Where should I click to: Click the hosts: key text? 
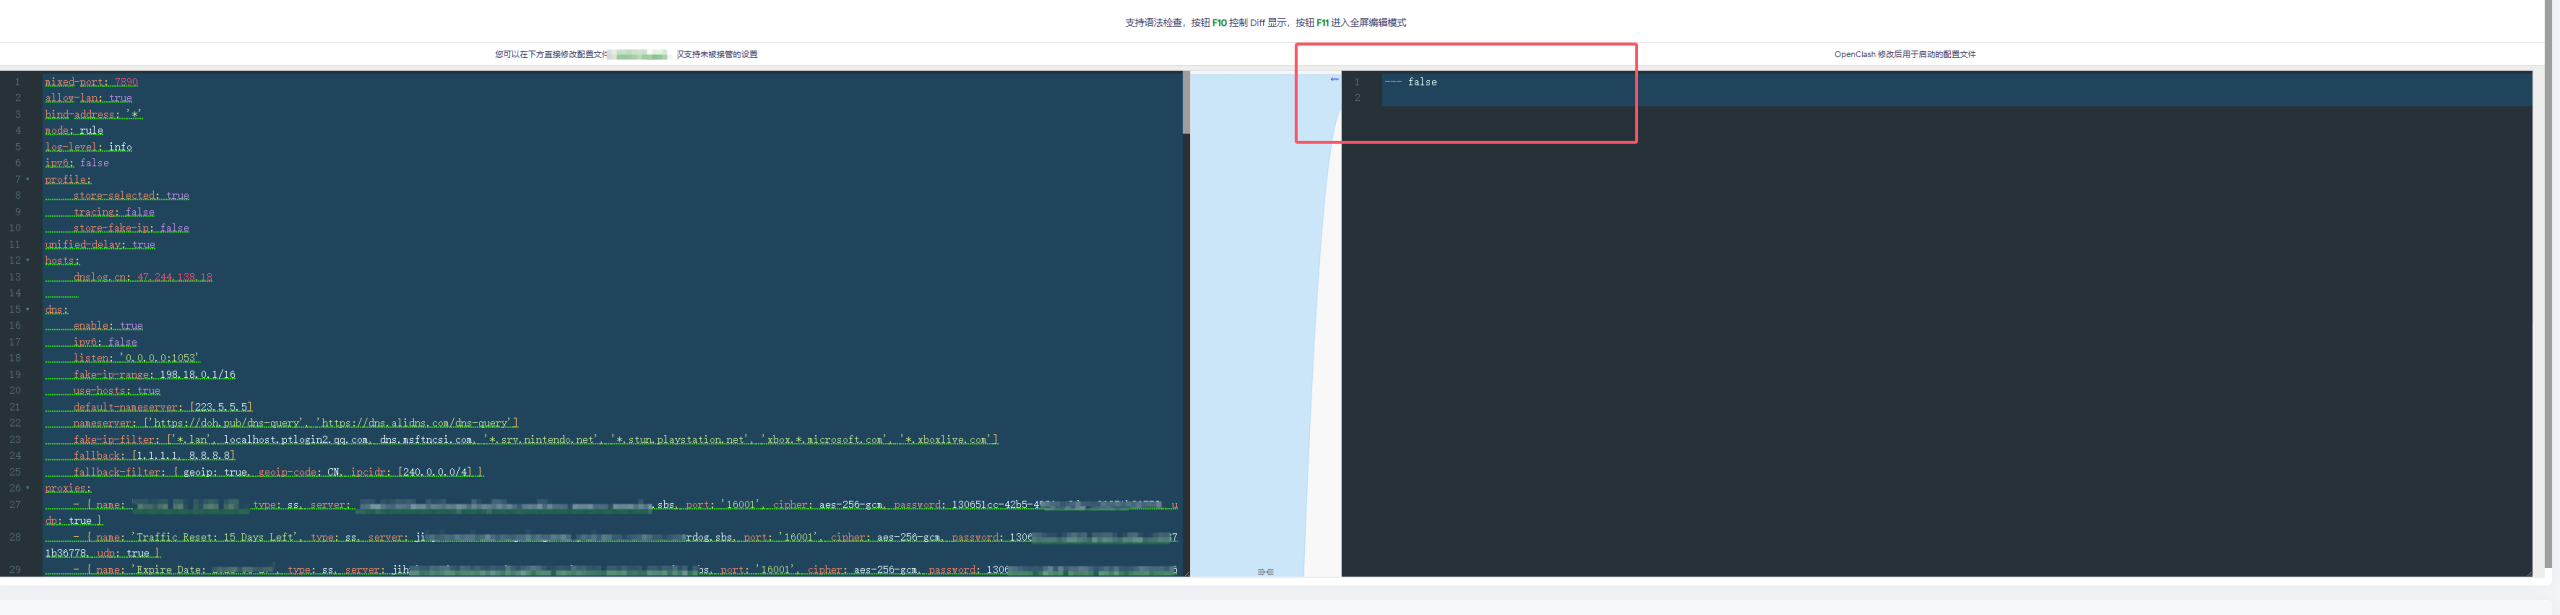pos(62,261)
